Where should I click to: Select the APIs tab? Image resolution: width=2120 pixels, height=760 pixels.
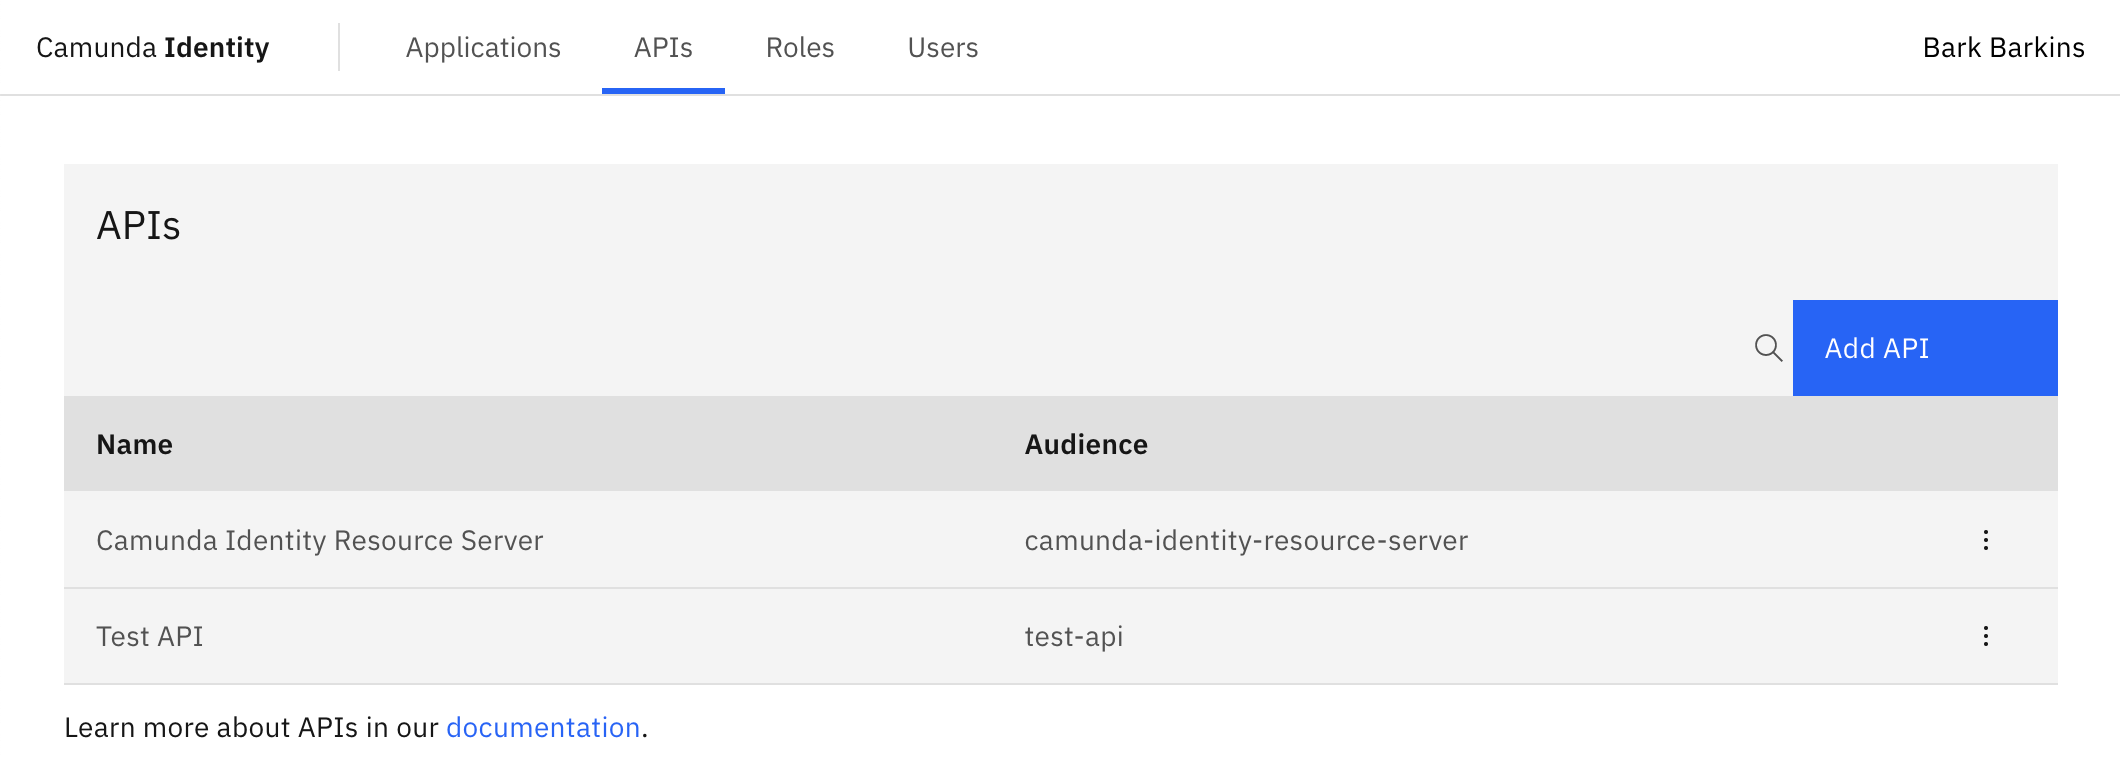[663, 48]
